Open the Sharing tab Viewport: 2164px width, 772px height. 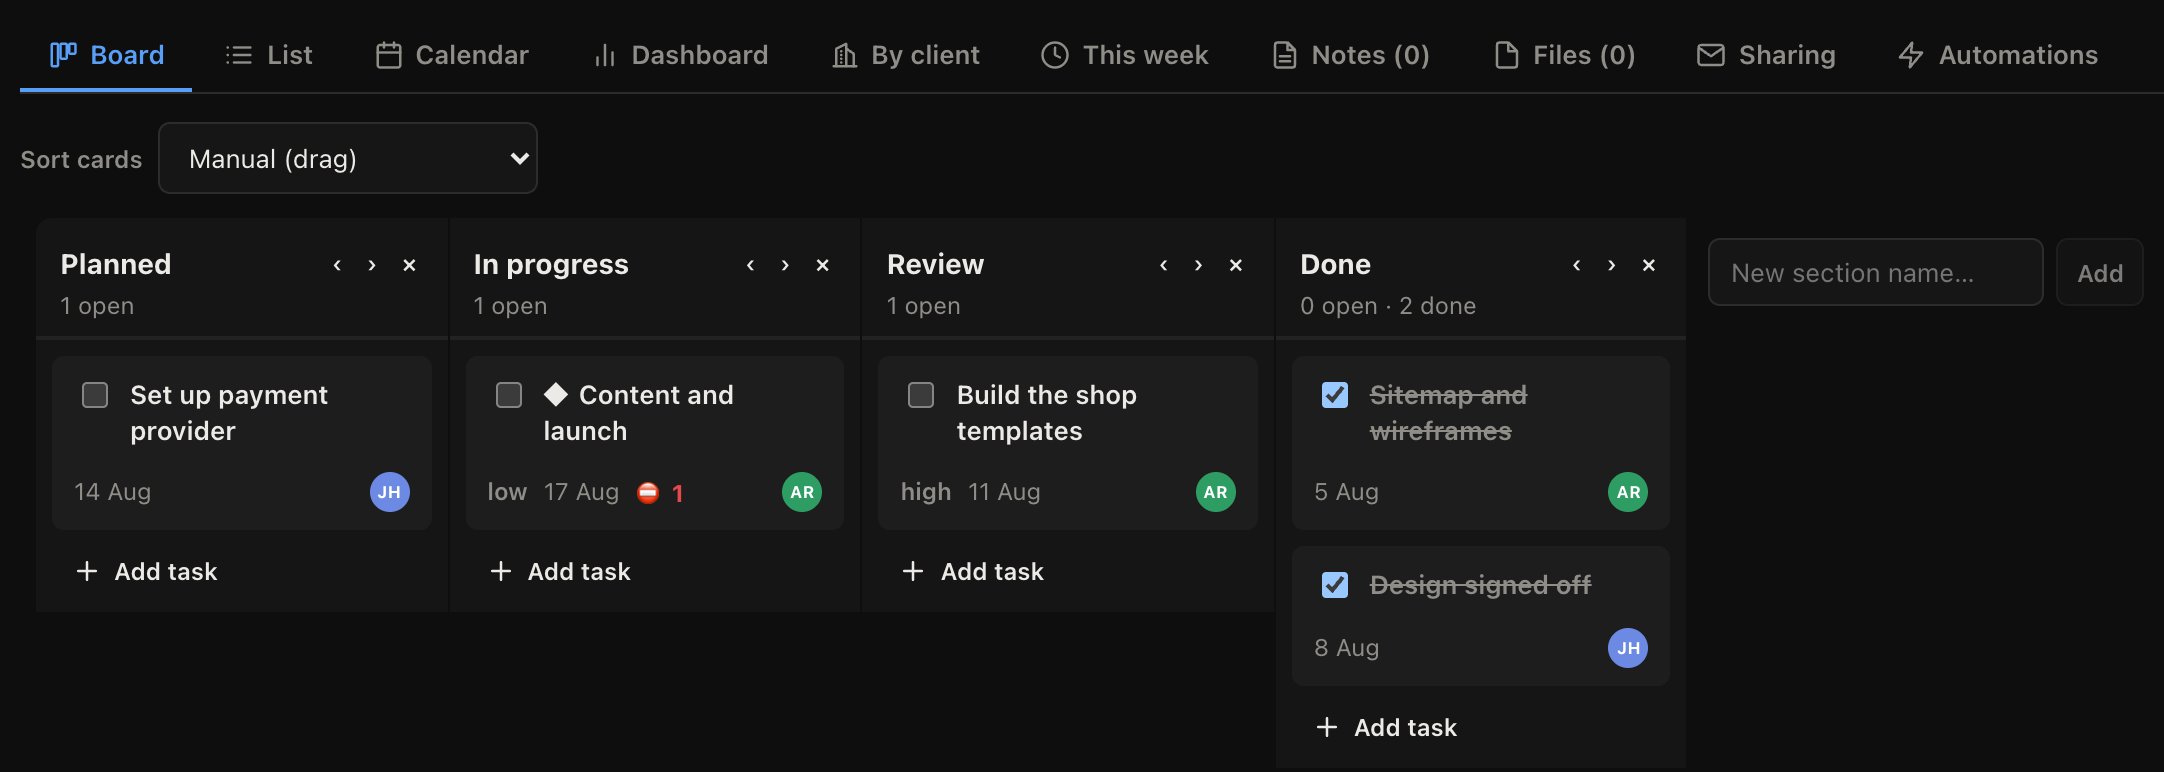(x=1767, y=55)
